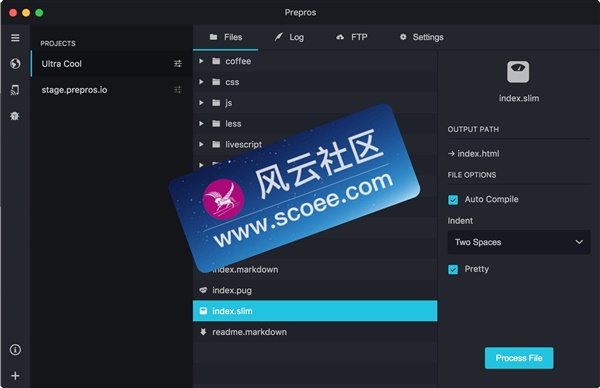Click the index.slim file icon in list
The width and height of the screenshot is (600, 388).
coord(203,311)
